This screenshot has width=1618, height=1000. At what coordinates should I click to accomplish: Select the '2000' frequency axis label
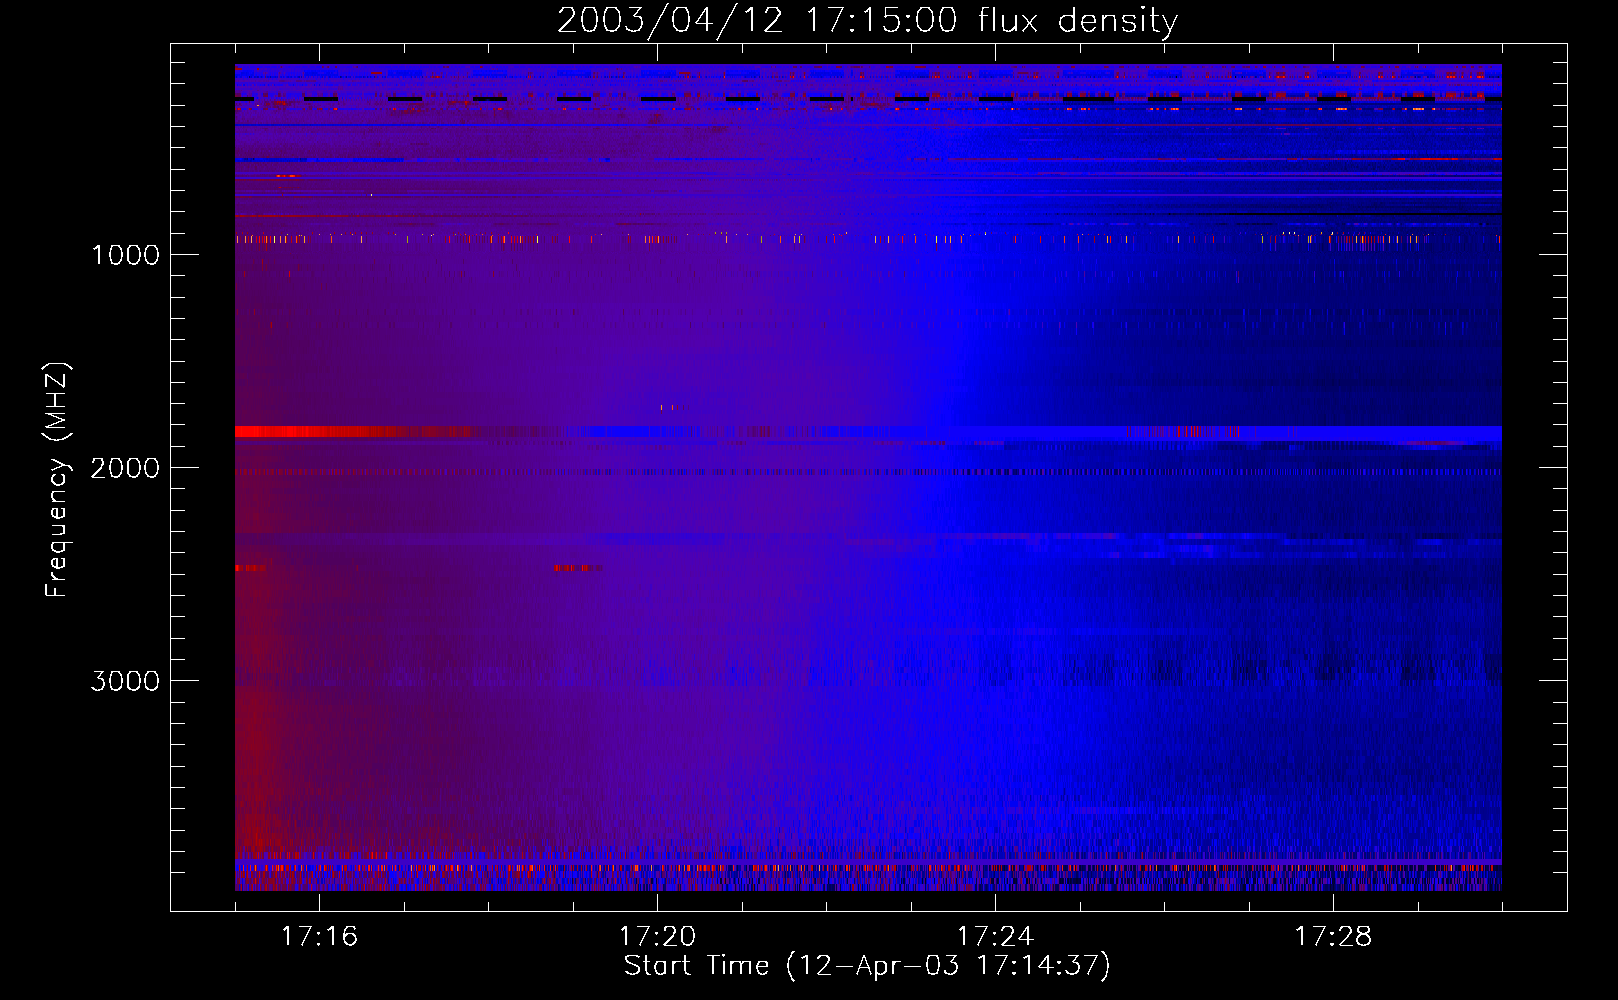[125, 468]
